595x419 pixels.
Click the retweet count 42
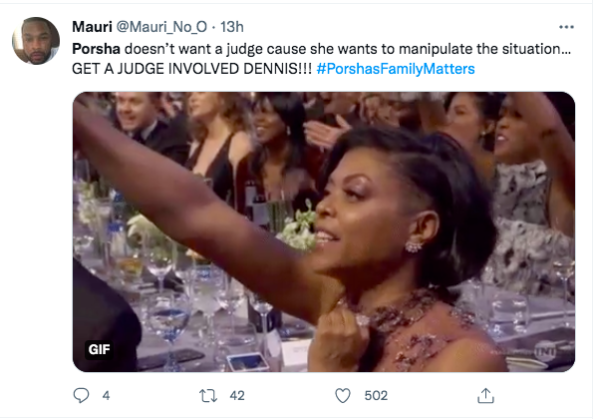[x=237, y=396]
